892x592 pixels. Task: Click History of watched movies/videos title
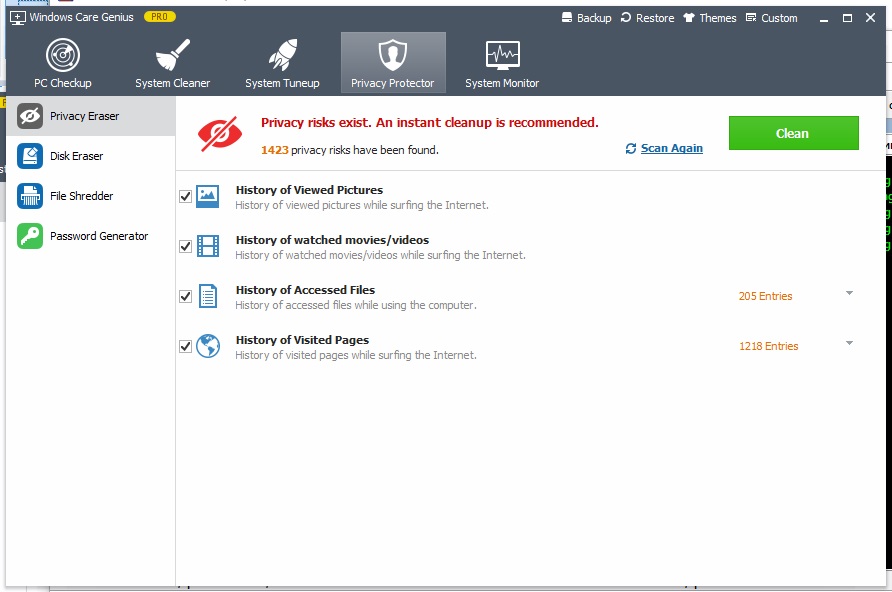[332, 240]
